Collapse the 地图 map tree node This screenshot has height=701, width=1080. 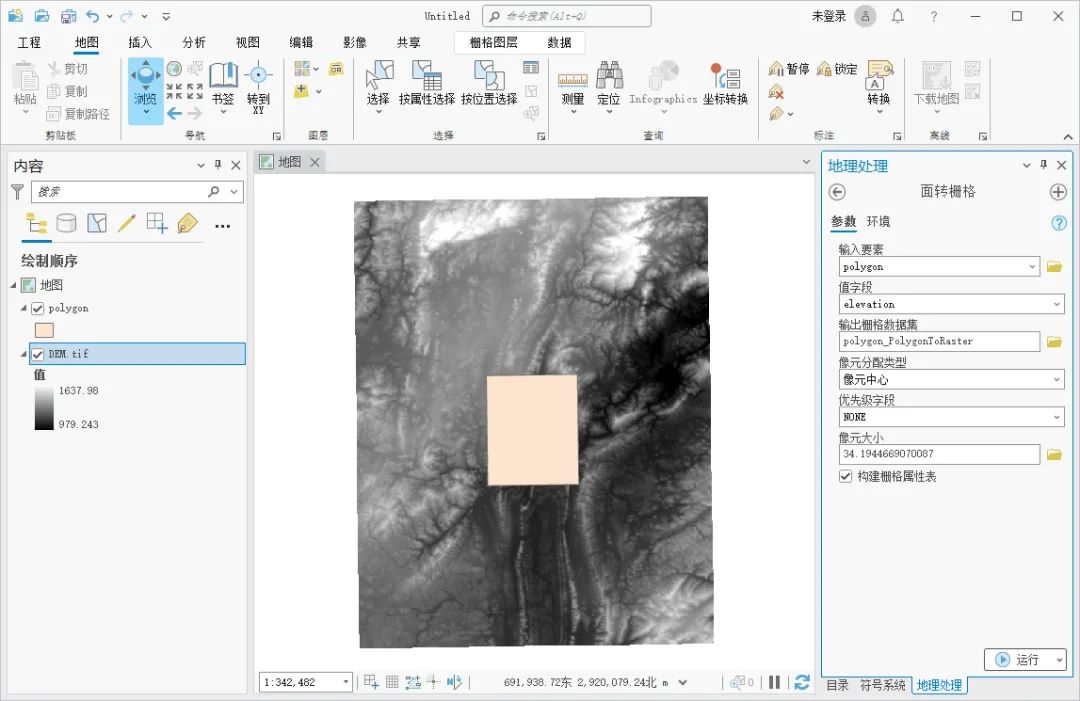coord(14,285)
